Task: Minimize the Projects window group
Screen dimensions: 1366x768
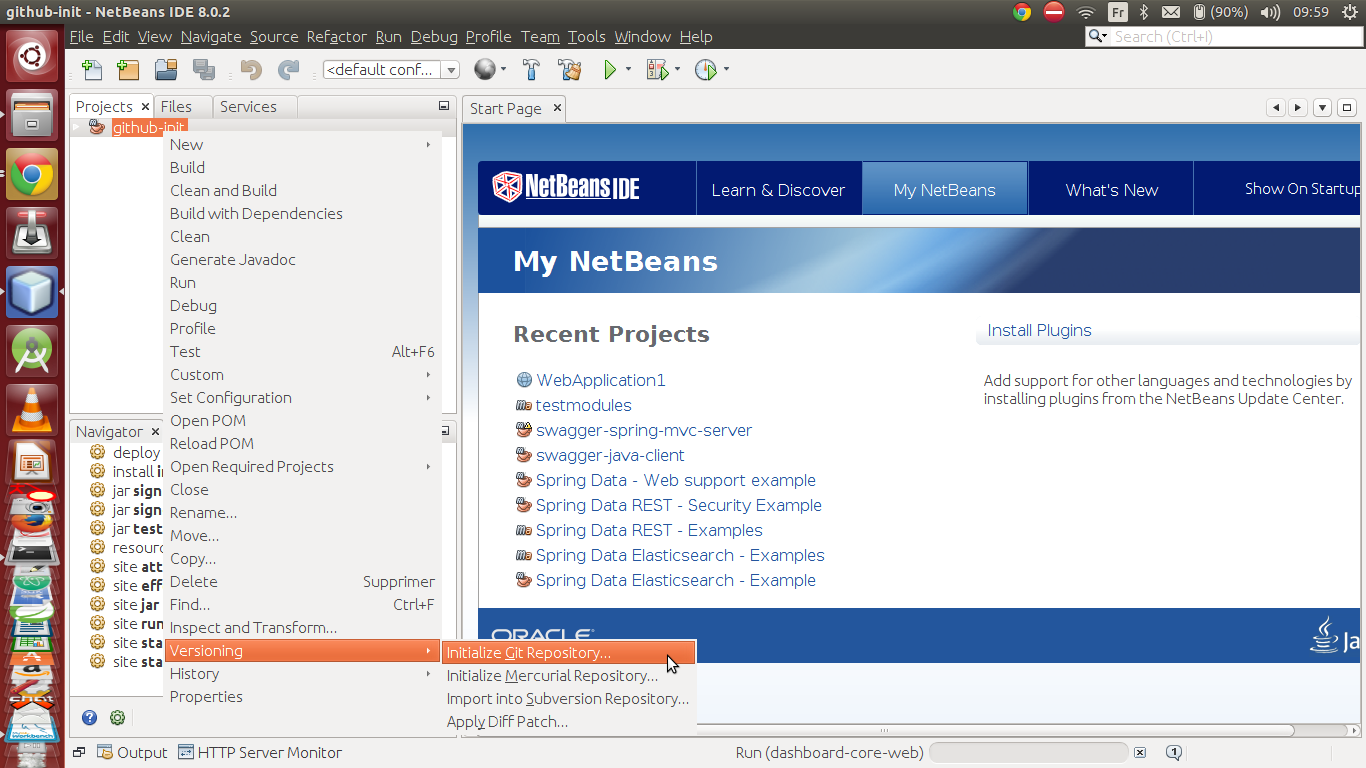Action: [x=444, y=106]
